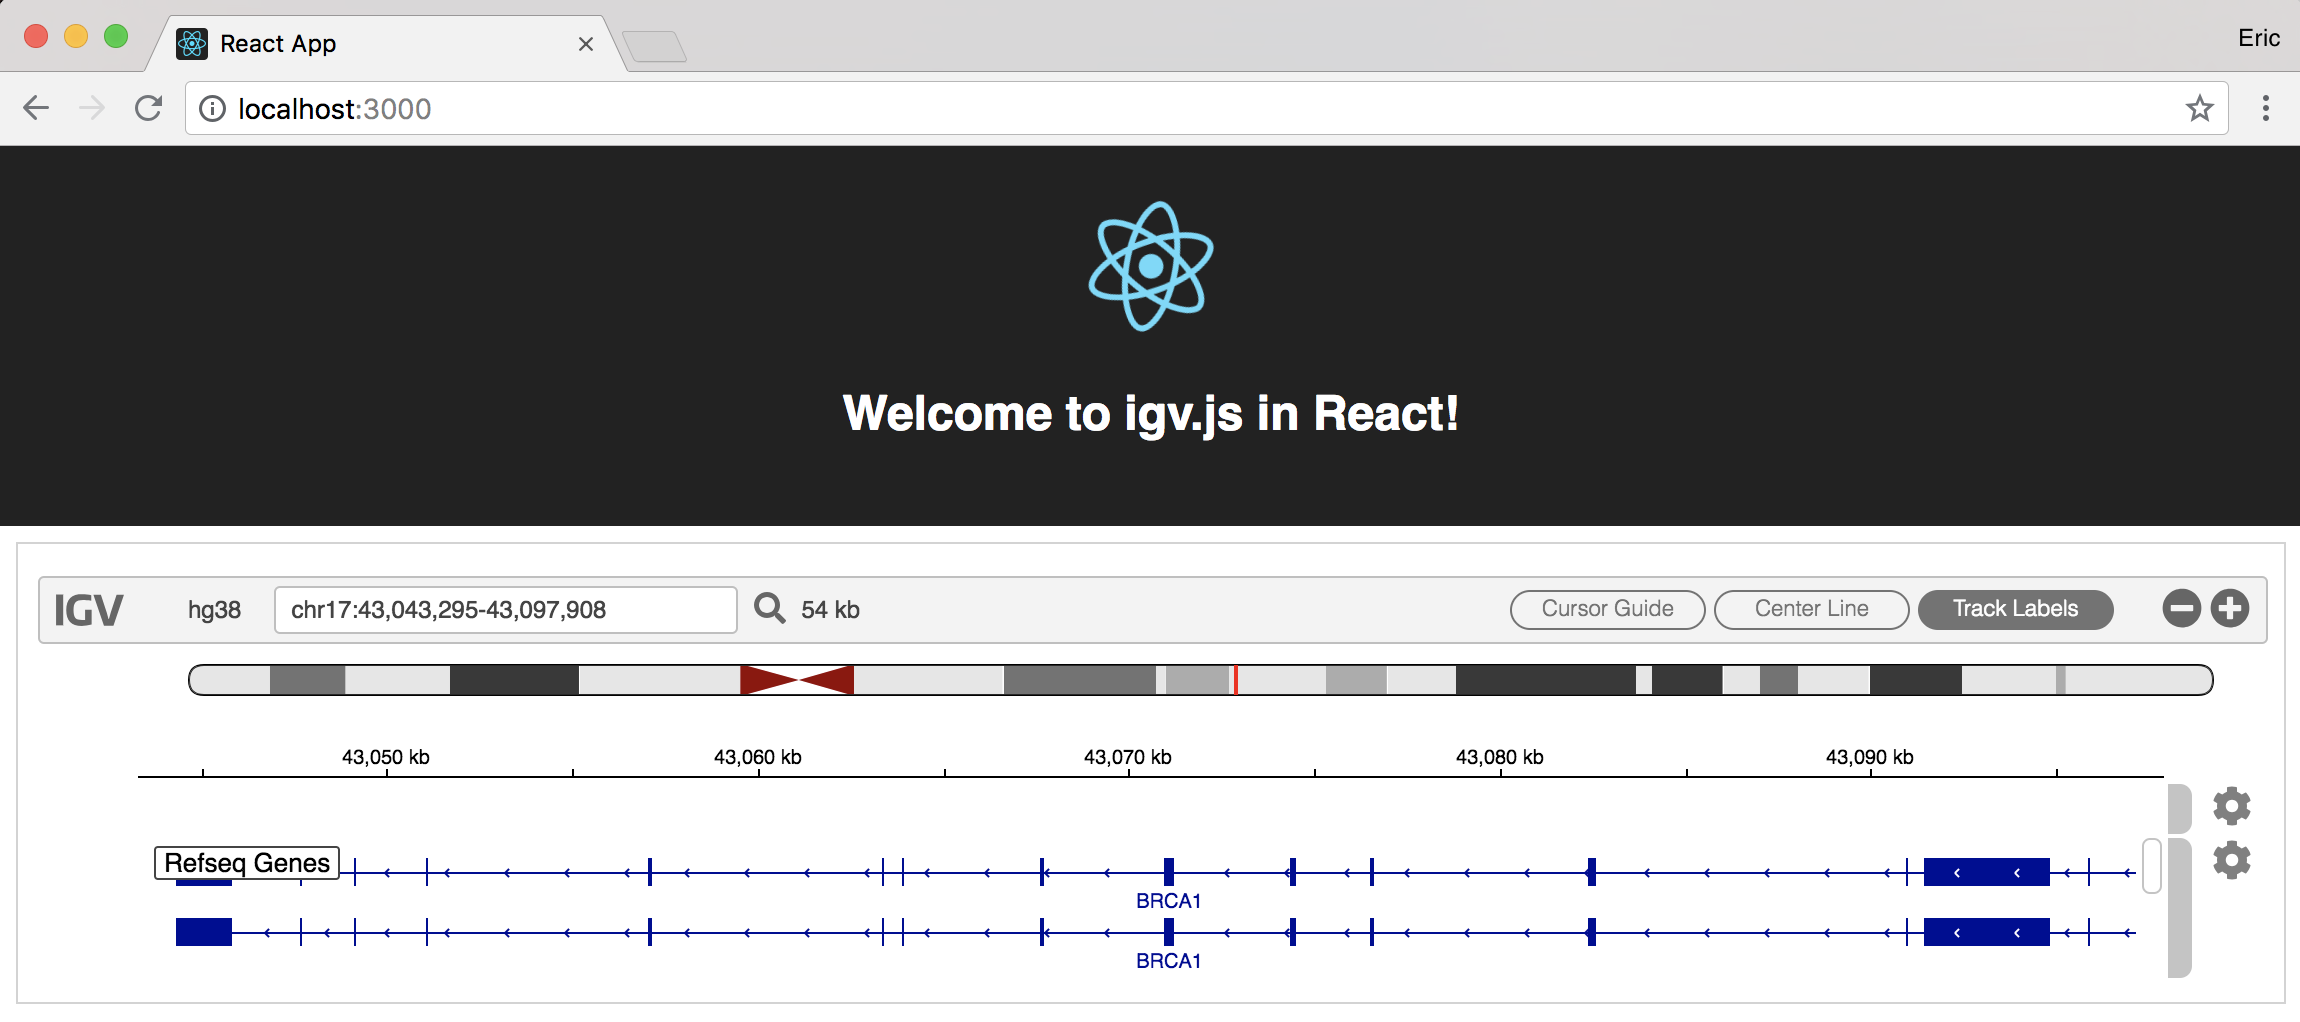
Task: Click the IGV logo
Action: coord(88,610)
